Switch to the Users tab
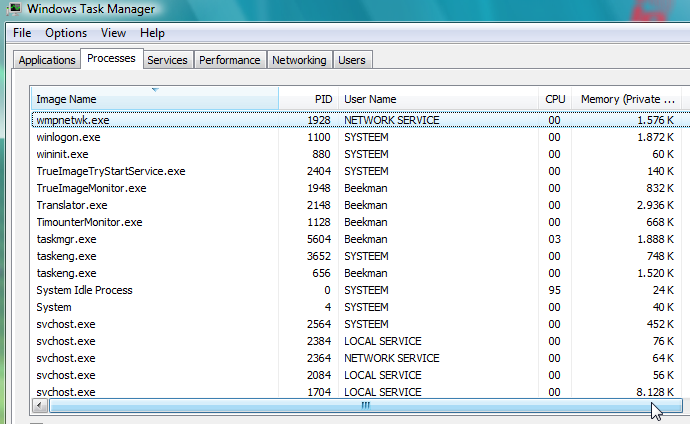This screenshot has width=690, height=424. click(x=352, y=60)
